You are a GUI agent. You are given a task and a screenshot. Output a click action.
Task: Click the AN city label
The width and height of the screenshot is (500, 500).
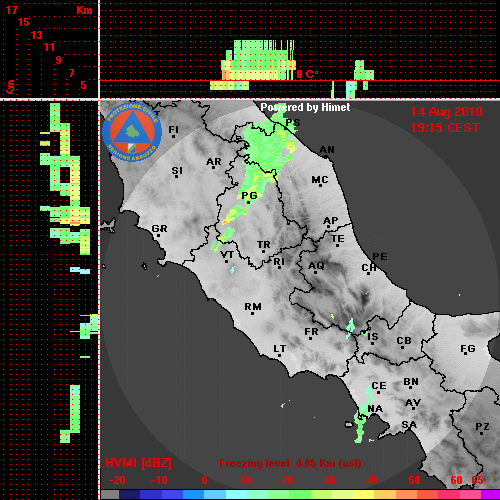click(x=327, y=150)
